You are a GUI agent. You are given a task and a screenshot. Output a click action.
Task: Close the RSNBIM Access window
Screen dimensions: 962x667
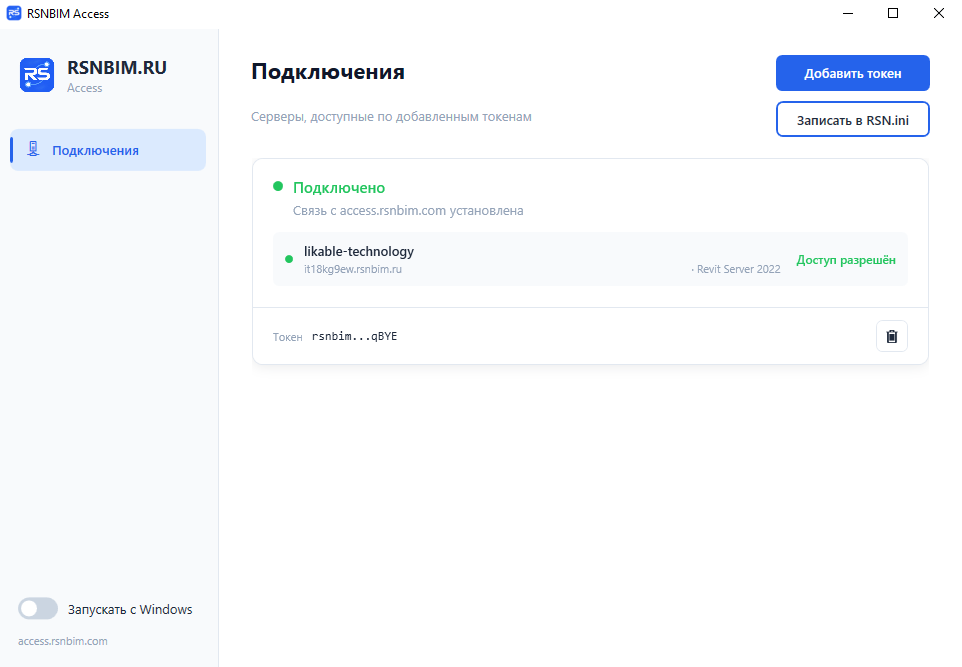pos(939,13)
